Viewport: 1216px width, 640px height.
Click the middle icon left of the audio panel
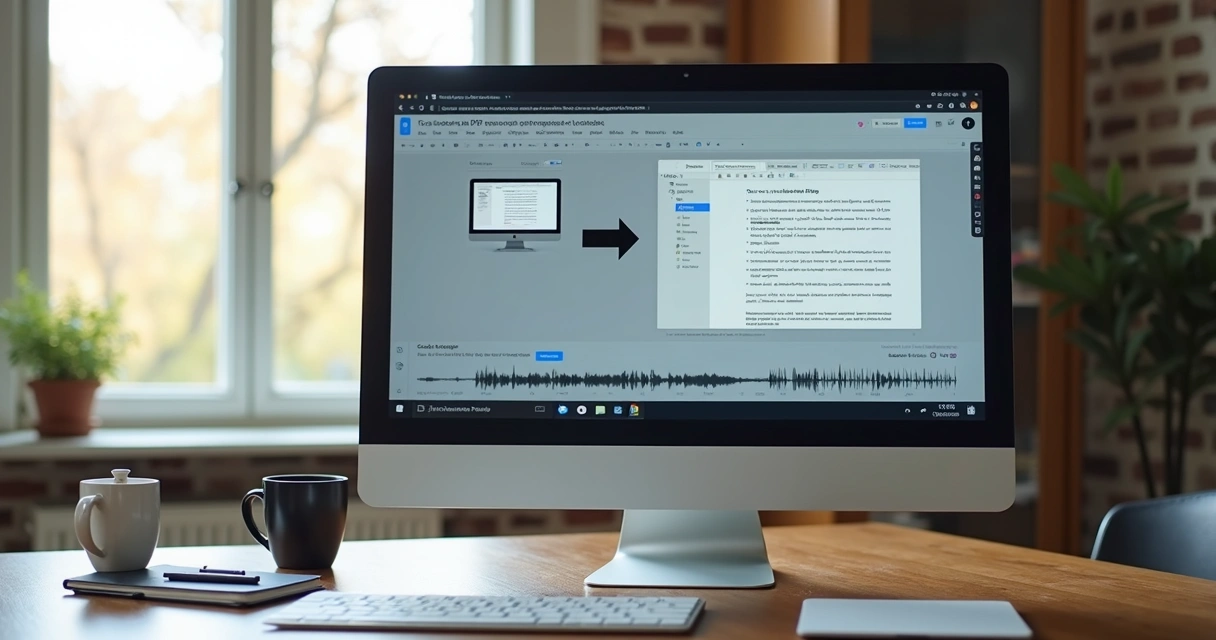click(x=399, y=366)
